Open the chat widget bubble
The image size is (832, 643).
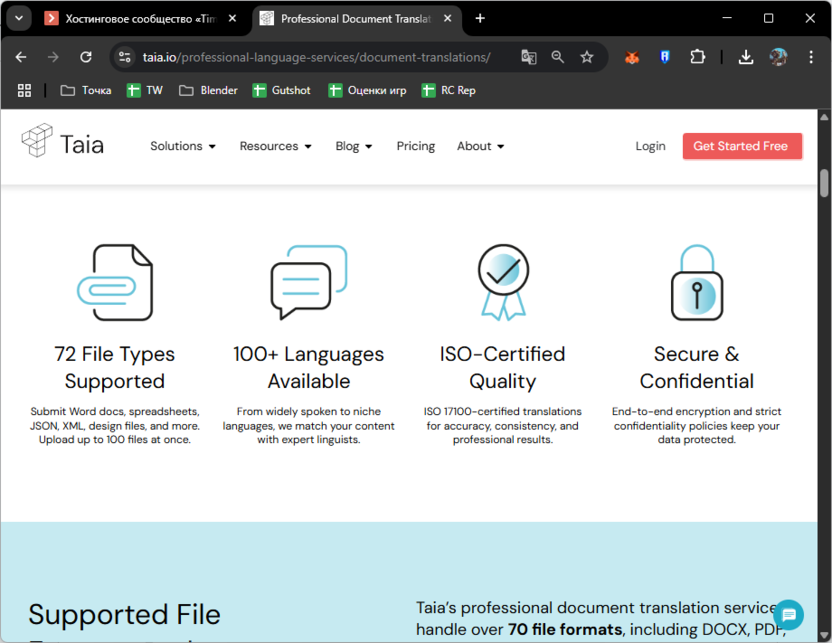[788, 615]
